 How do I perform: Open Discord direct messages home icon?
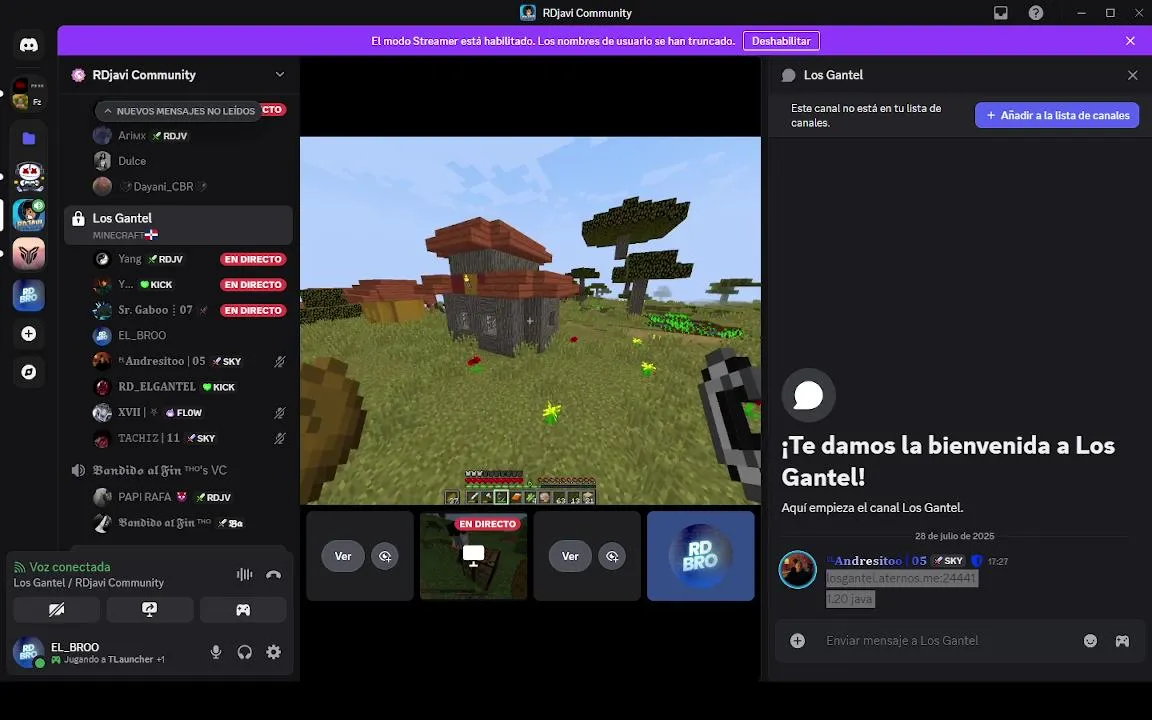coord(29,45)
